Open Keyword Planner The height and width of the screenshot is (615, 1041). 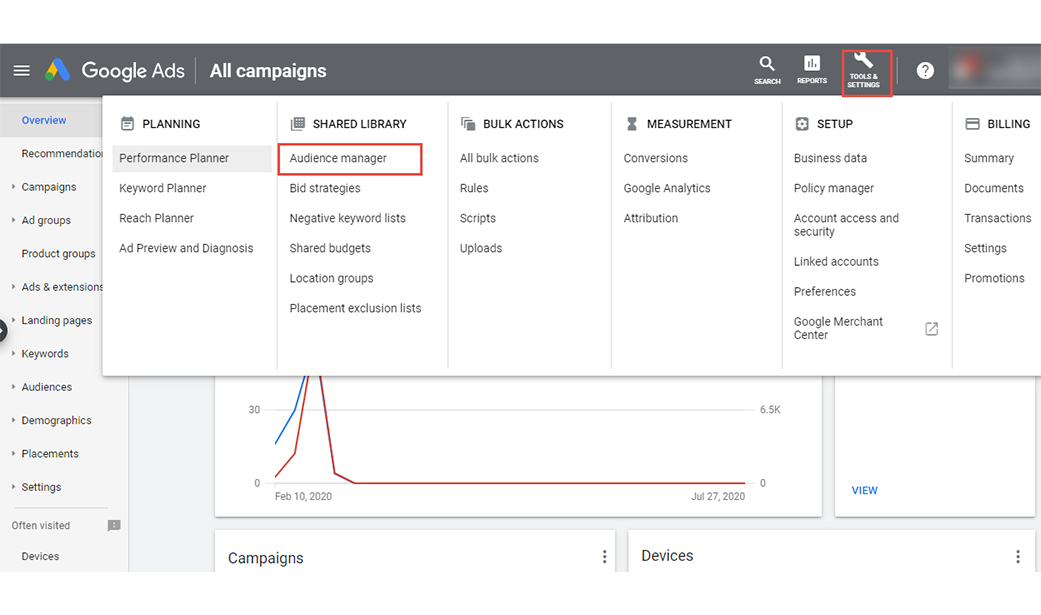tap(163, 188)
